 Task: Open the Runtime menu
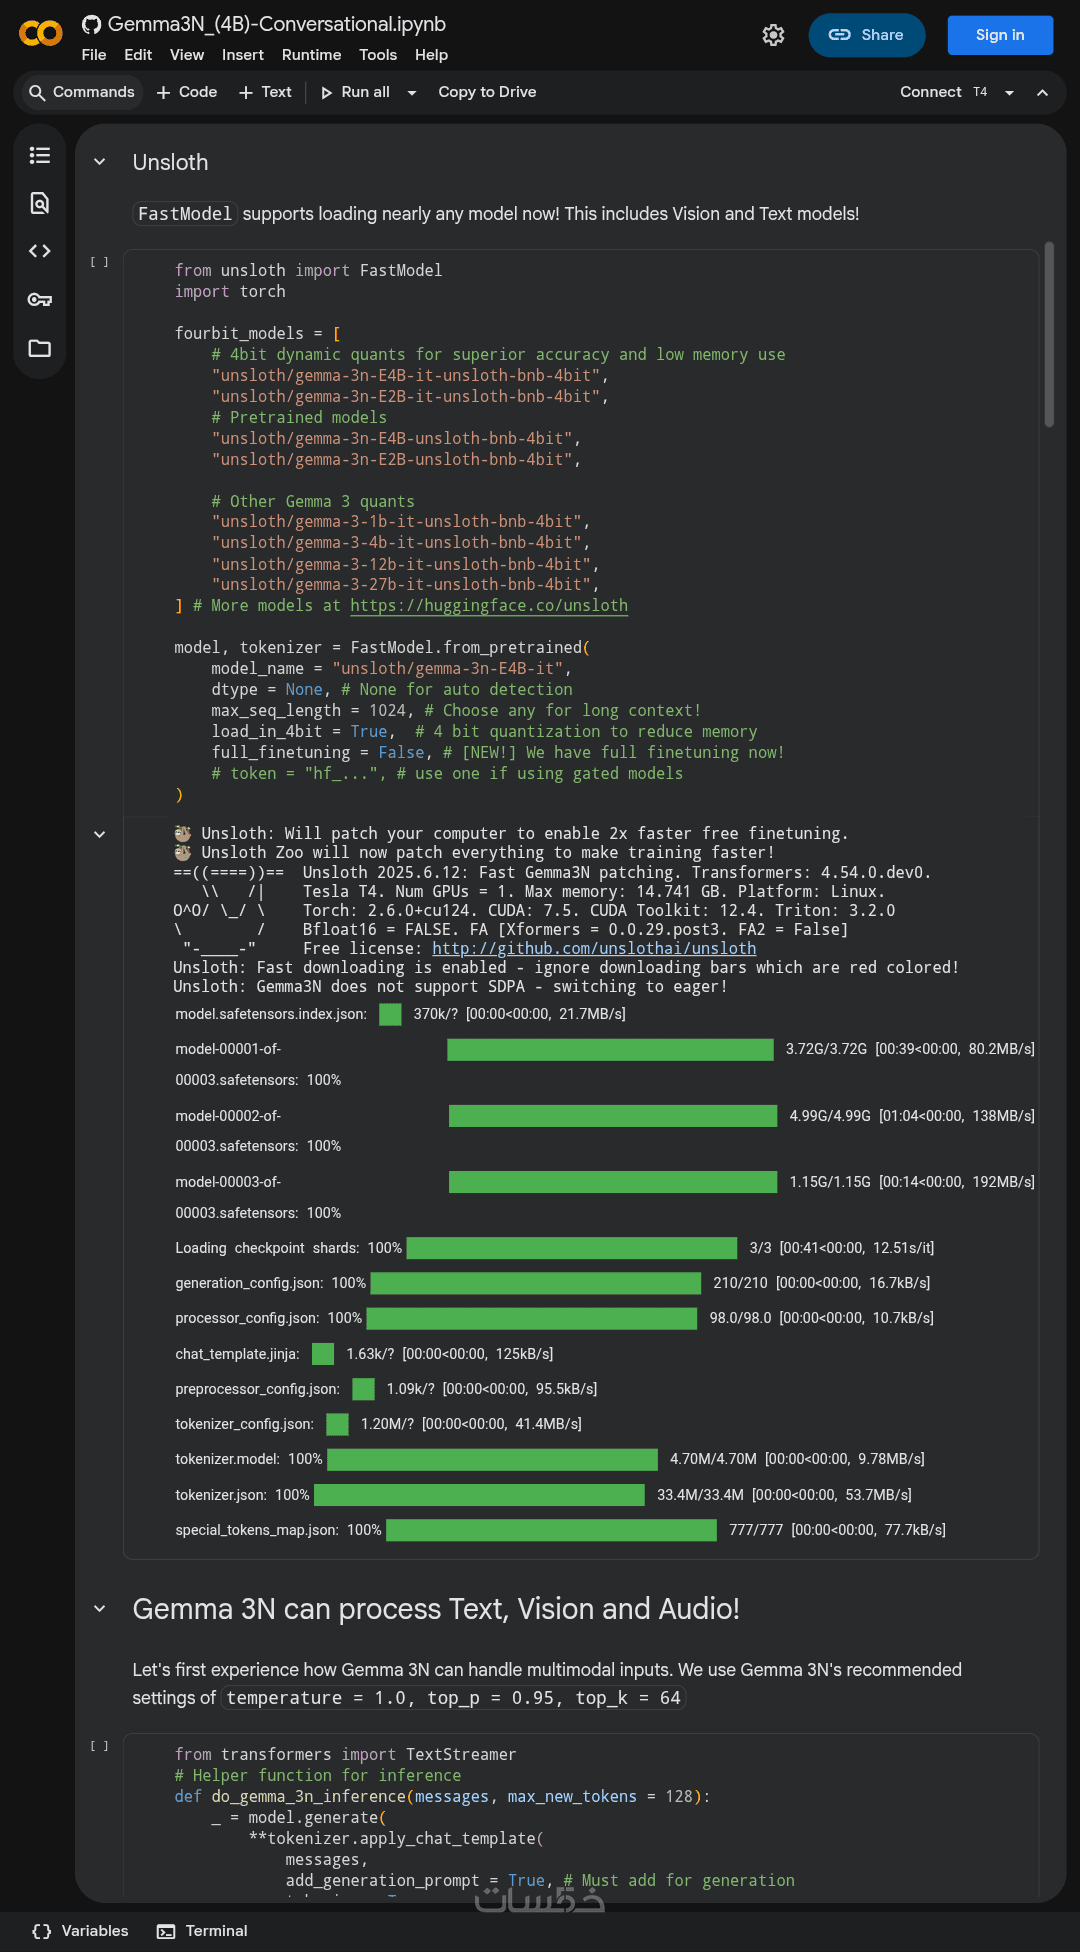(x=311, y=55)
